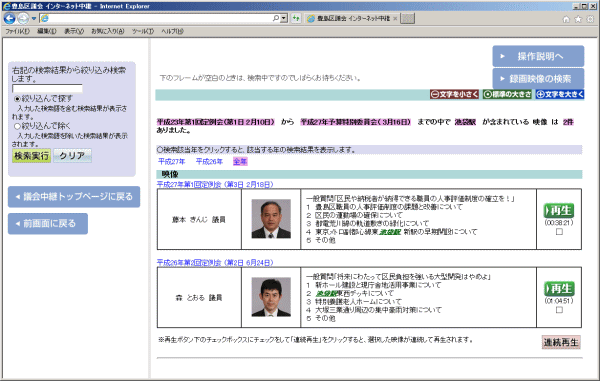Open the ヘルプ(H) menu
The width and height of the screenshot is (600, 381).
point(172,31)
